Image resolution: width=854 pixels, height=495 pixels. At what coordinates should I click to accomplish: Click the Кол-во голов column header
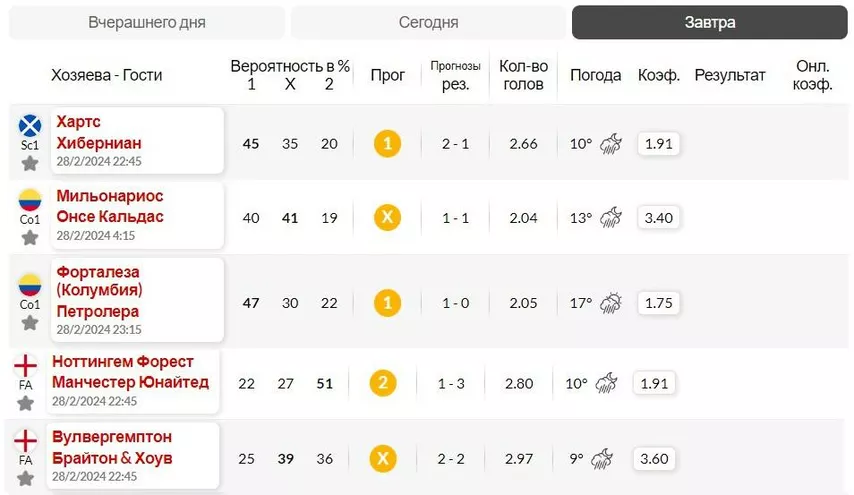pos(523,75)
